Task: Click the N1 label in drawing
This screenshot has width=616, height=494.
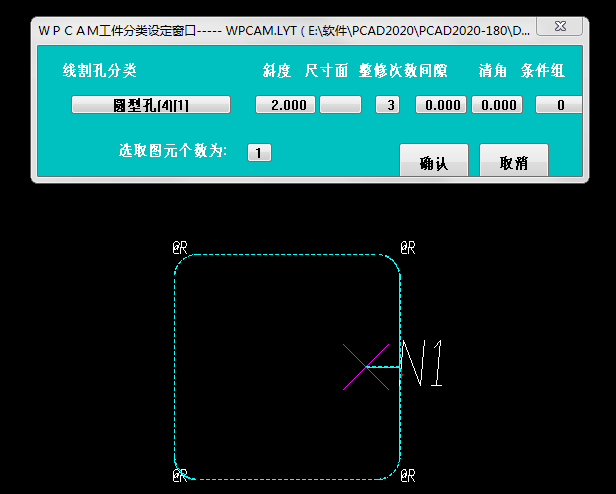Action: coord(423,364)
